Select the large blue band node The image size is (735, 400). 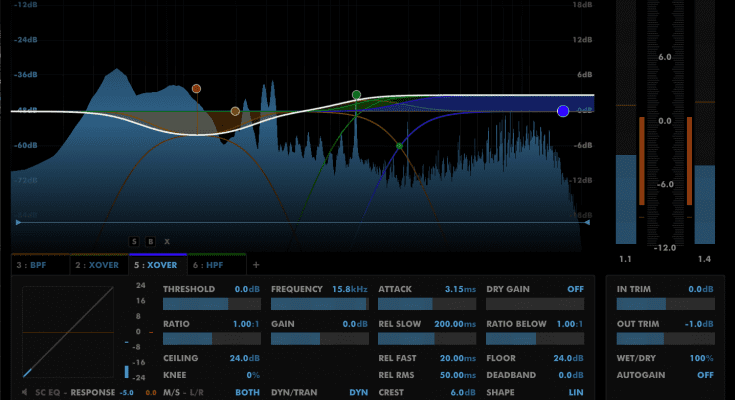[563, 111]
